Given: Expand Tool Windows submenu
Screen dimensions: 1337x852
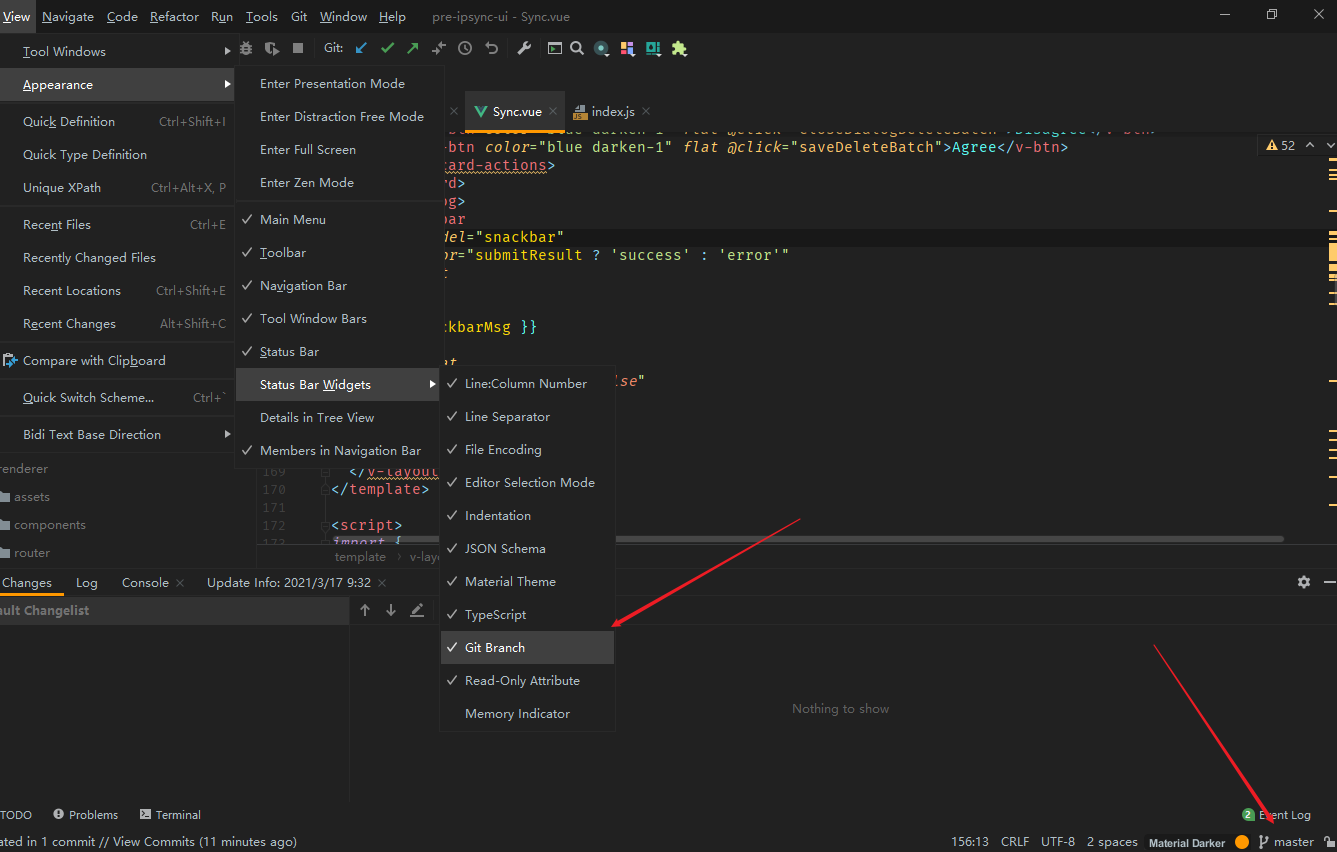Looking at the screenshot, I should (117, 52).
